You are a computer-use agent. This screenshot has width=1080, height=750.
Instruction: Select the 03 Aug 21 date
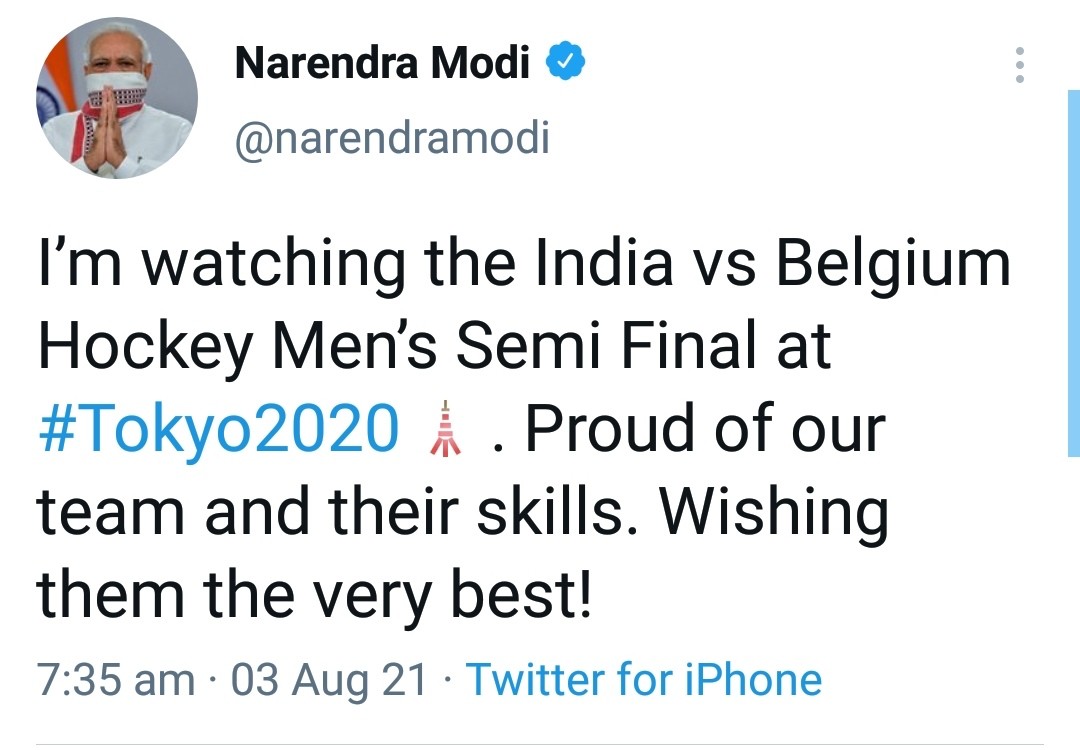click(x=329, y=680)
